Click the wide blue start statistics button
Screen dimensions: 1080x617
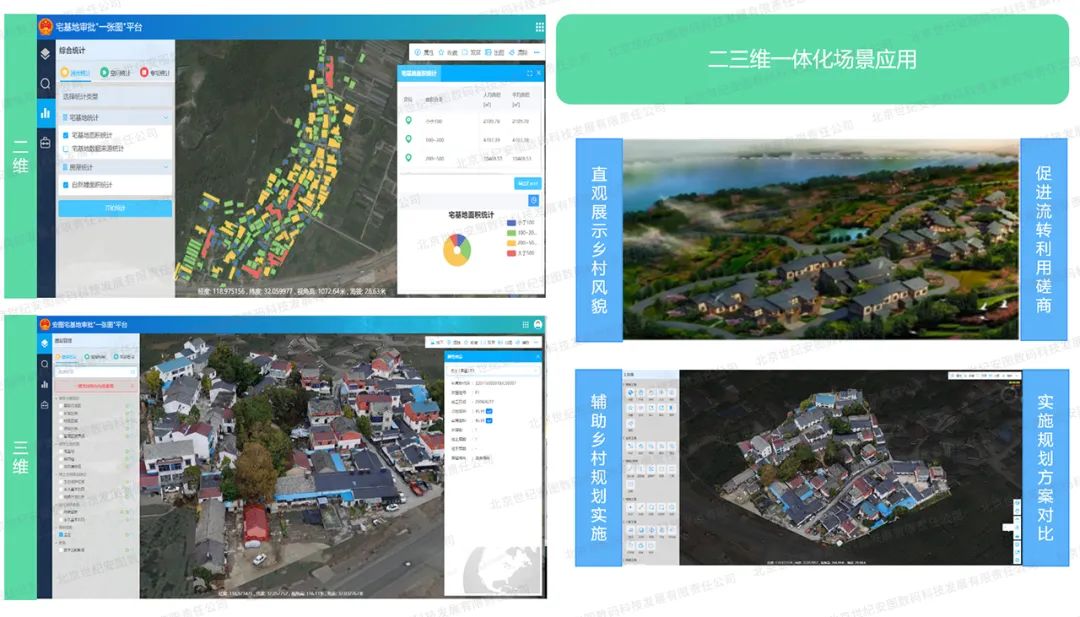(x=115, y=208)
